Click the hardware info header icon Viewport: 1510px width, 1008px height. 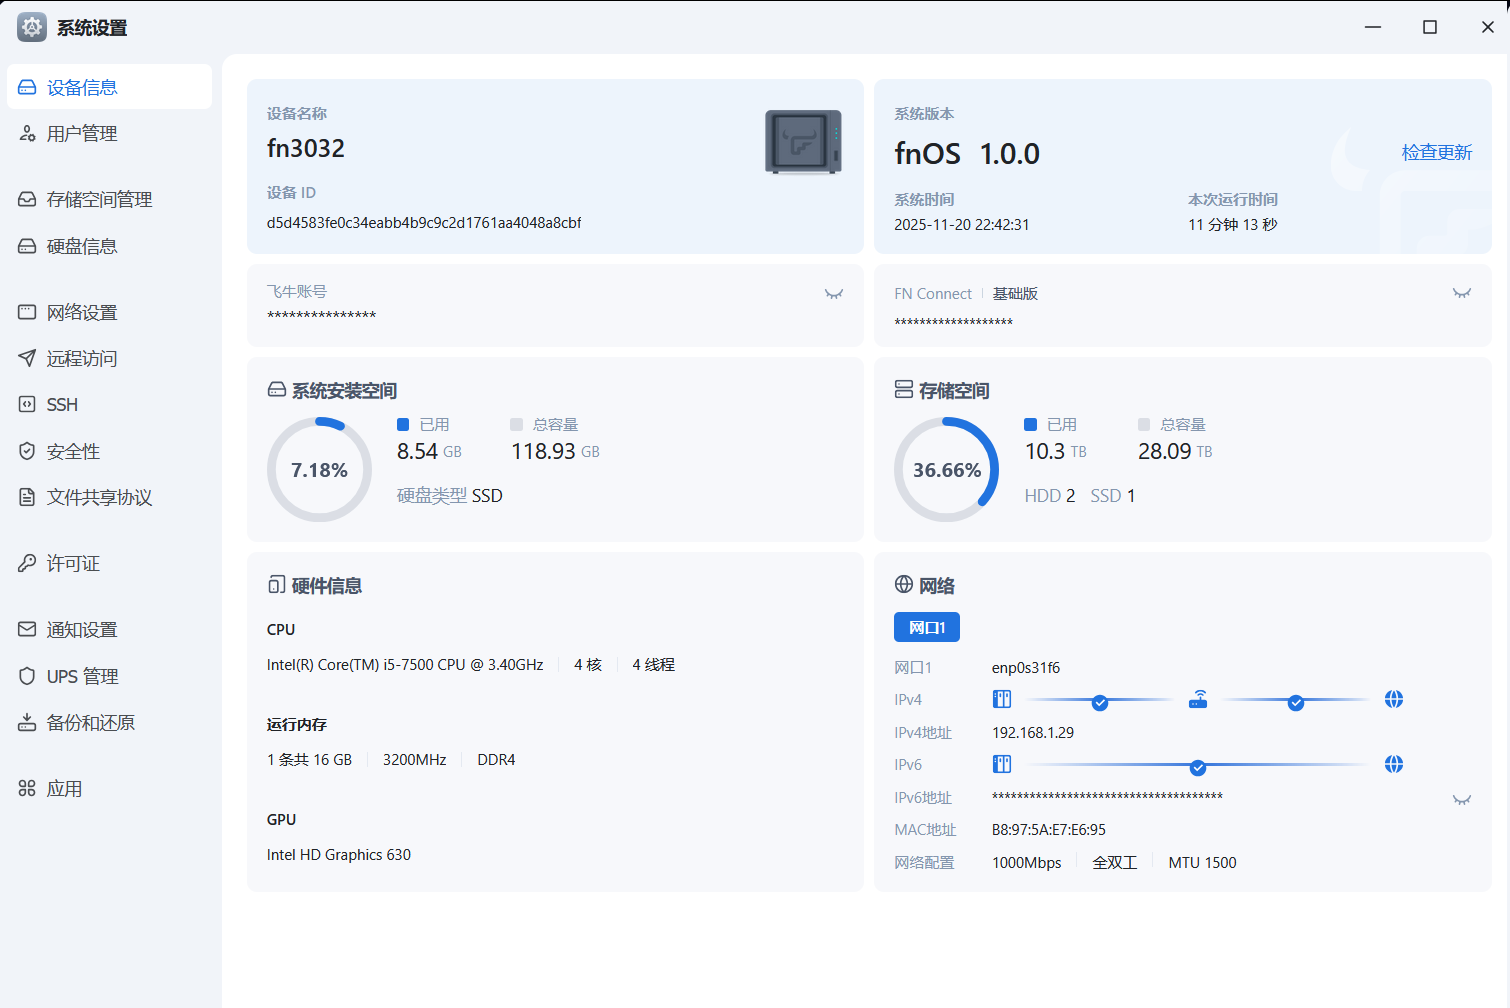click(276, 585)
